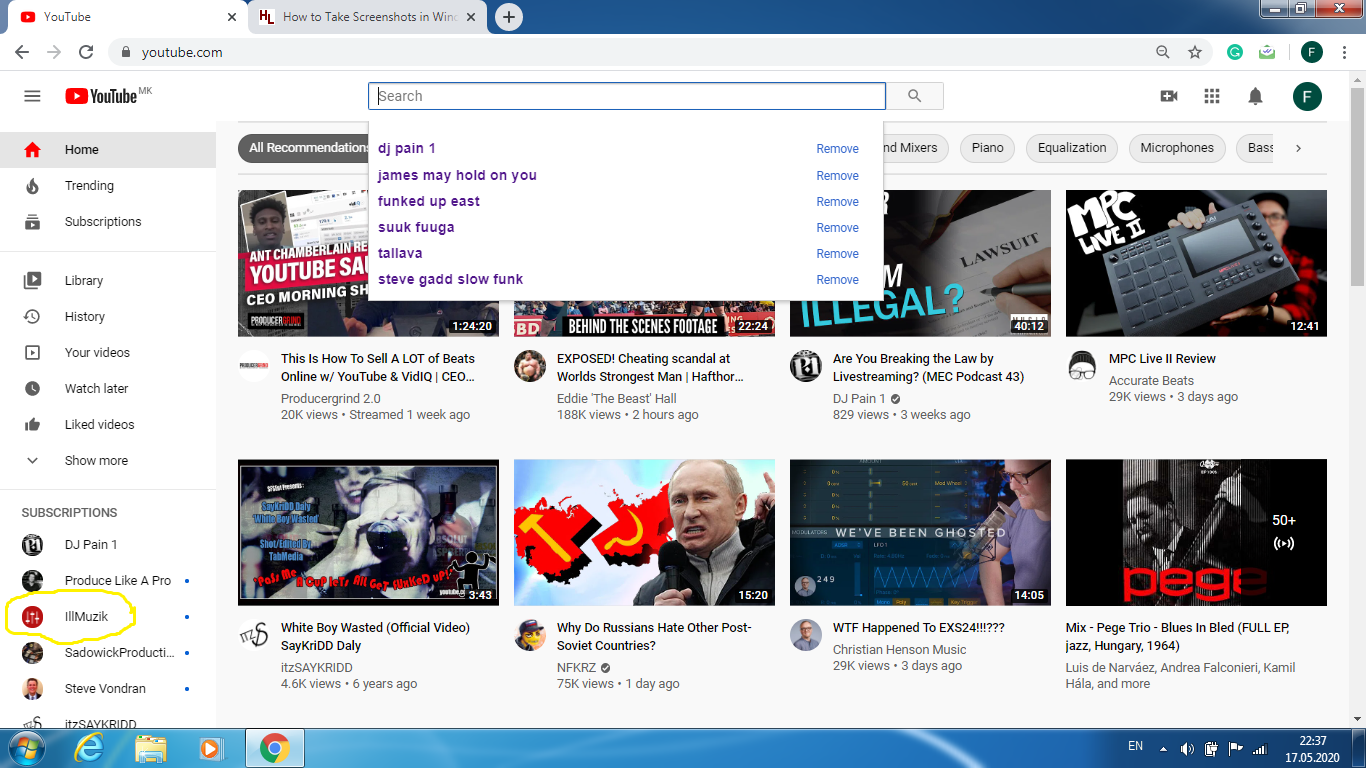The image size is (1366, 768).
Task: Select the Equalization chip
Action: 1072,148
